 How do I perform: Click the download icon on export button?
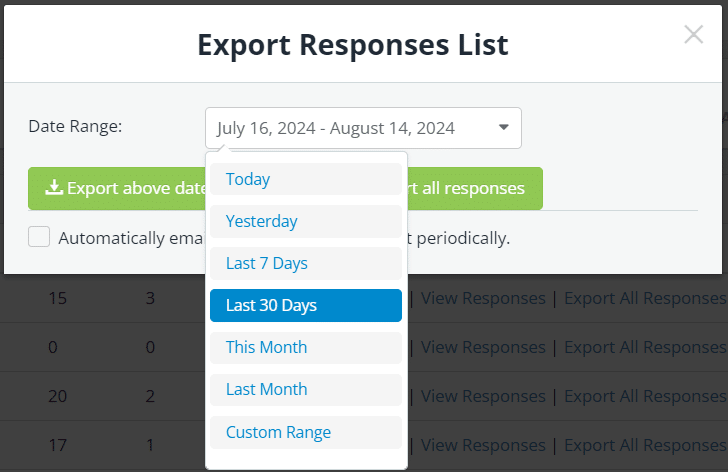click(54, 188)
